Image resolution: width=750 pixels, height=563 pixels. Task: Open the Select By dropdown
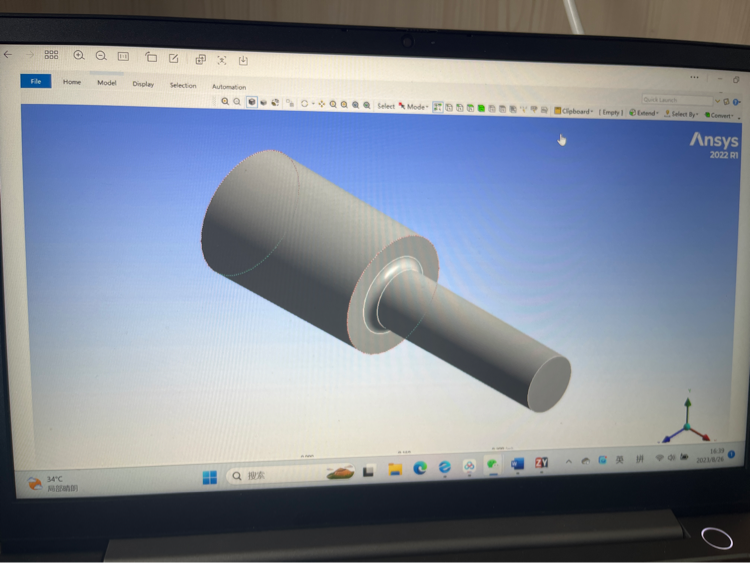pos(681,114)
